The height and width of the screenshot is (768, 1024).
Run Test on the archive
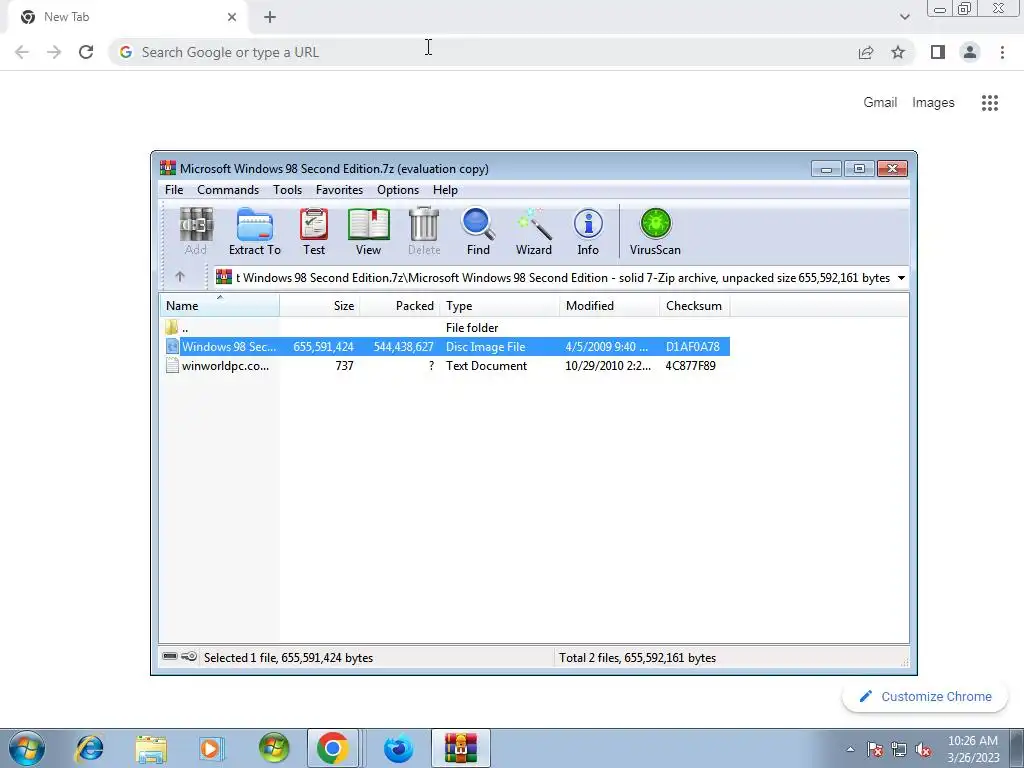point(314,231)
